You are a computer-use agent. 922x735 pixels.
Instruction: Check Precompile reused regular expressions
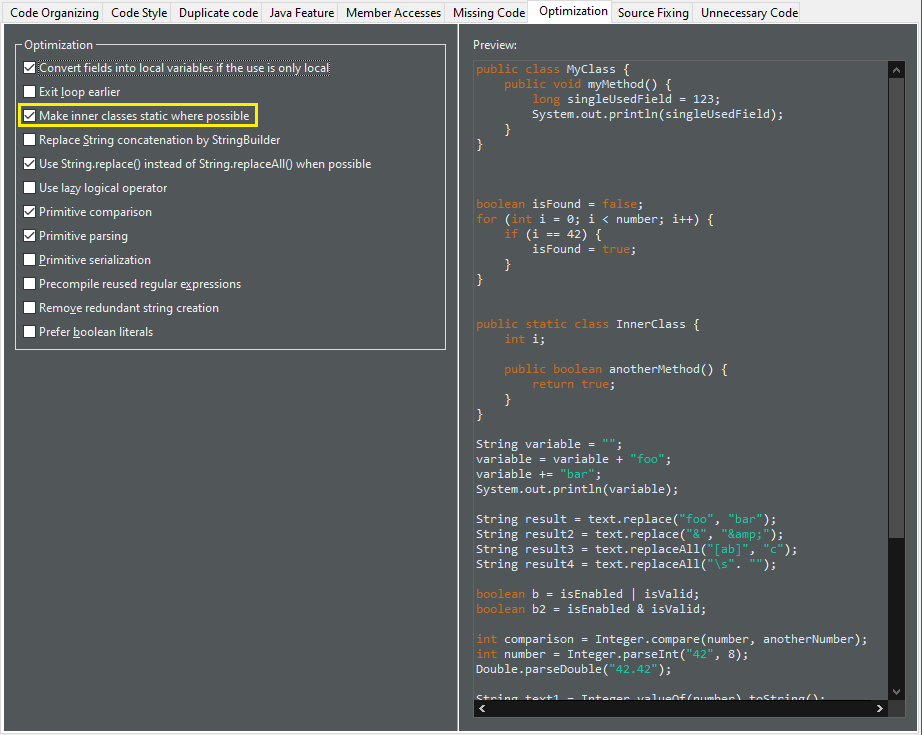pyautogui.click(x=29, y=284)
